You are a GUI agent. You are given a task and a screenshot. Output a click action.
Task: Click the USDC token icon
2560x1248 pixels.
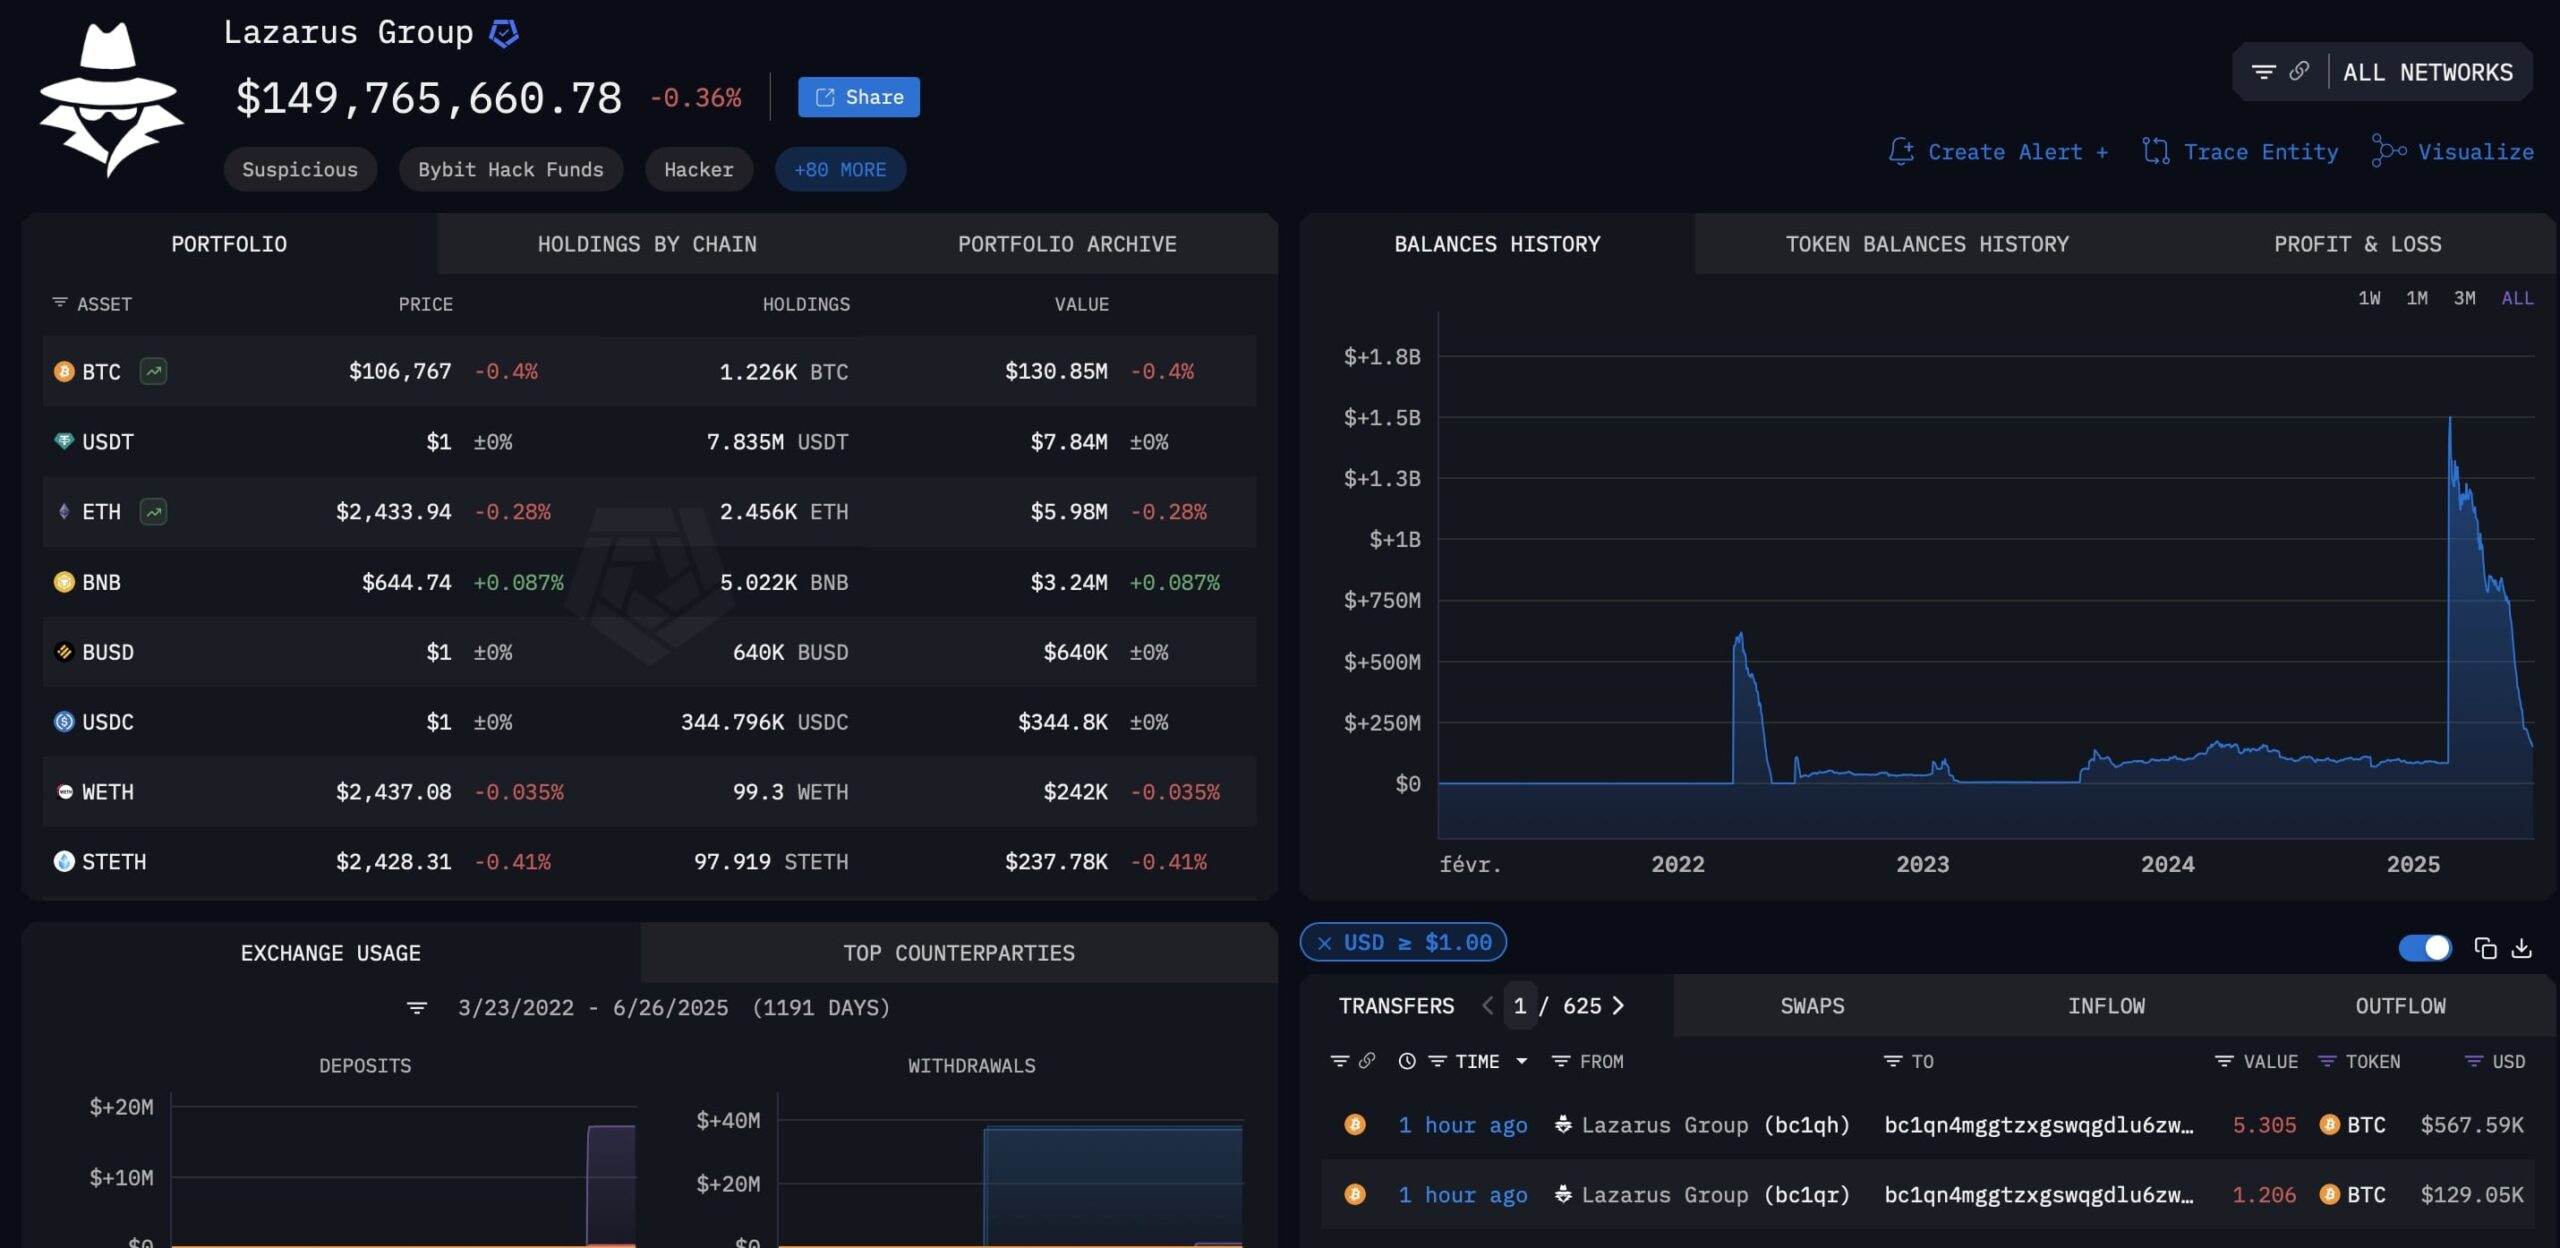64,721
